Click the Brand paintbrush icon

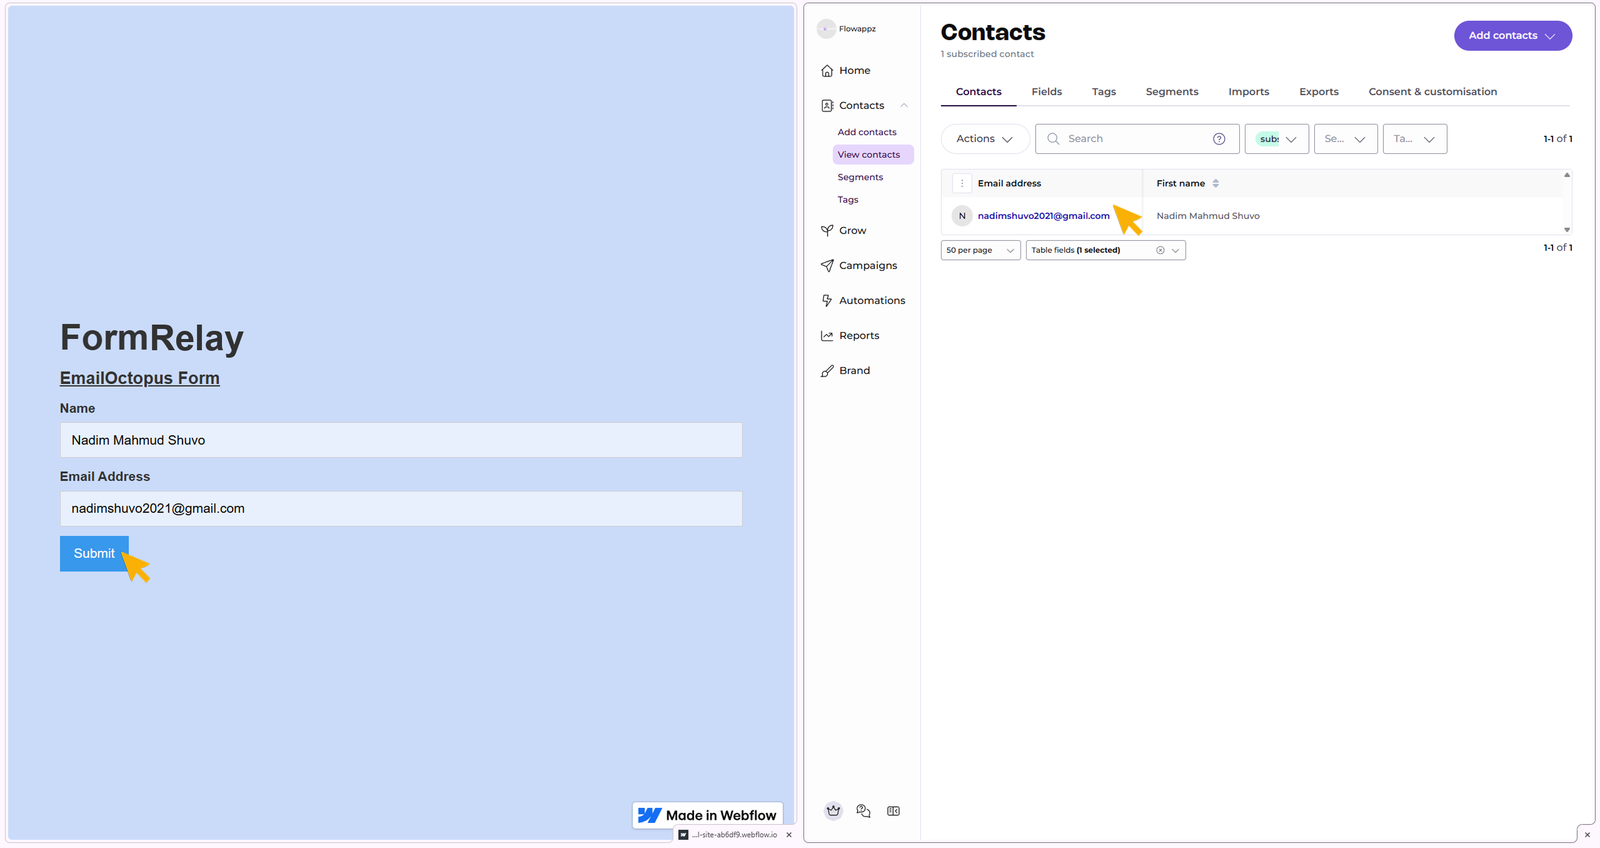(x=827, y=371)
